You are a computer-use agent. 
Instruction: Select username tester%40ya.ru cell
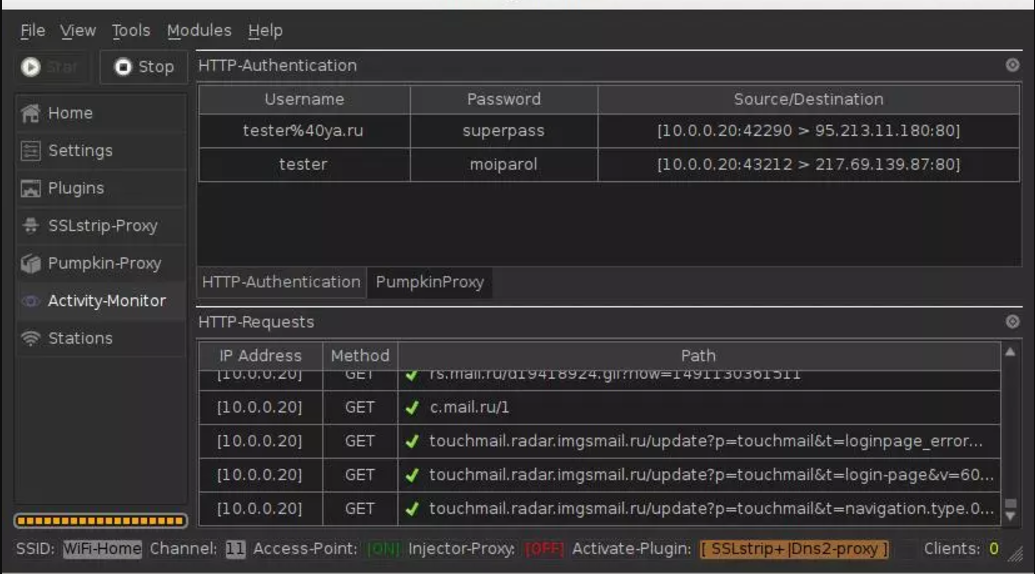[x=304, y=131]
